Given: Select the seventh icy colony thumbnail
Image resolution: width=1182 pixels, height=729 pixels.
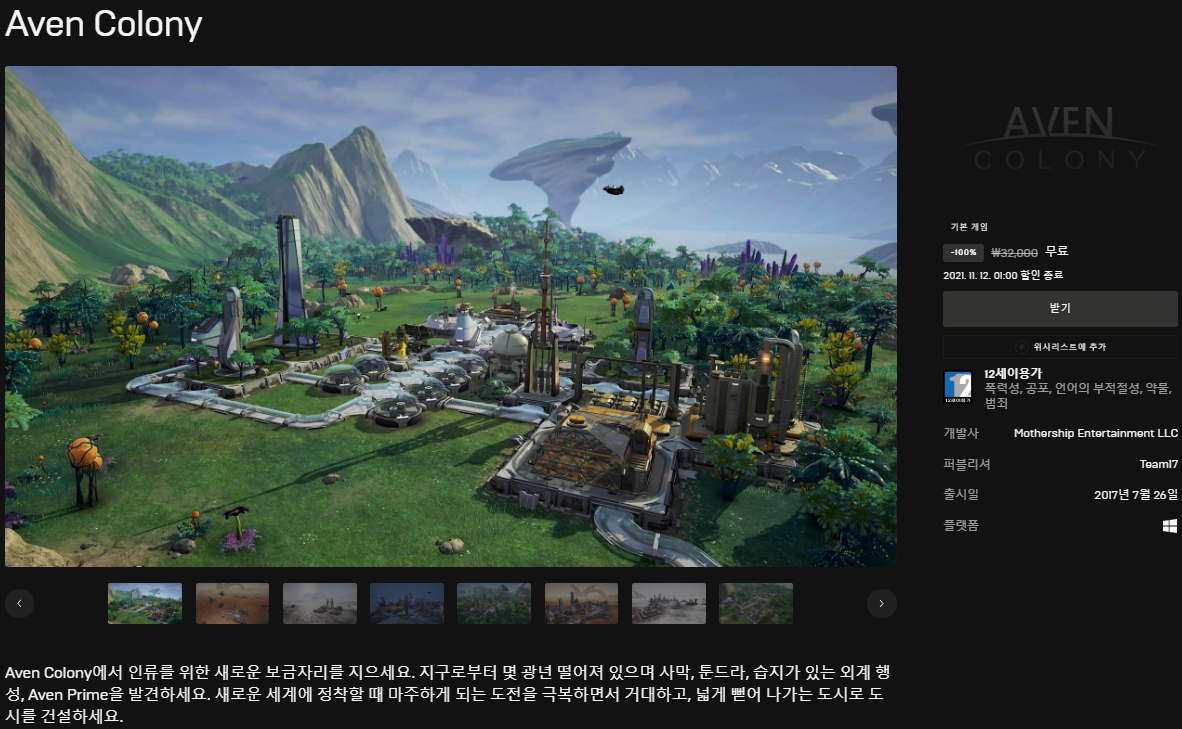Looking at the screenshot, I should 669,603.
